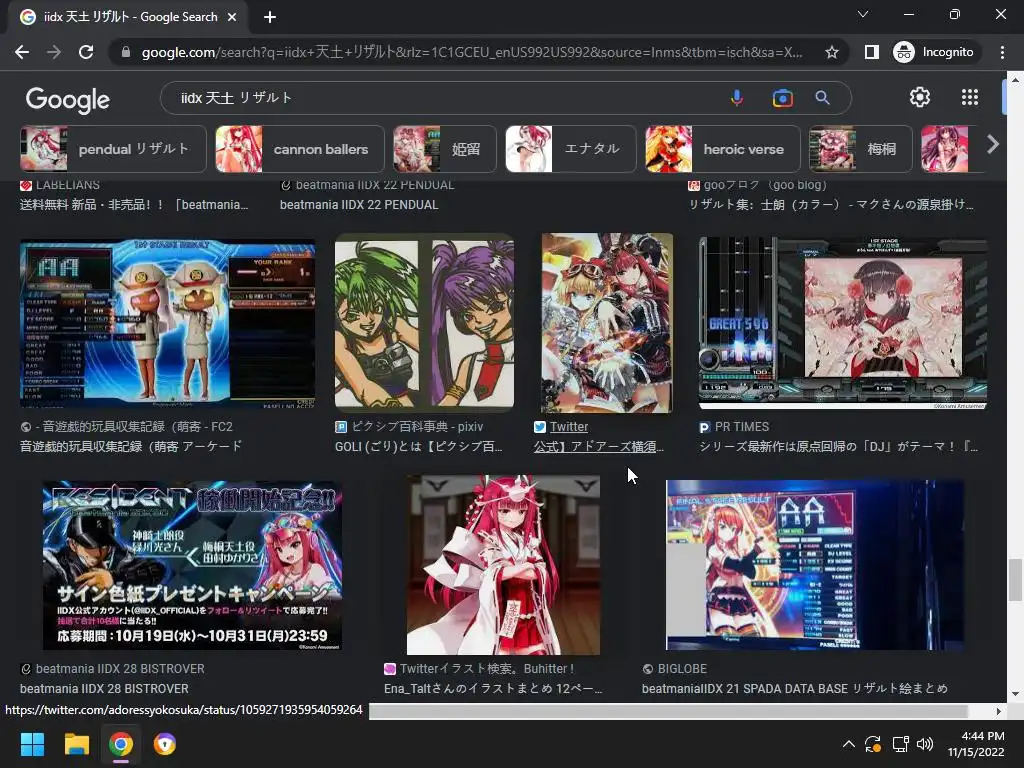Open the Ena_Taltさんのイラストまとめ caption
This screenshot has width=1024, height=768.
click(x=493, y=689)
